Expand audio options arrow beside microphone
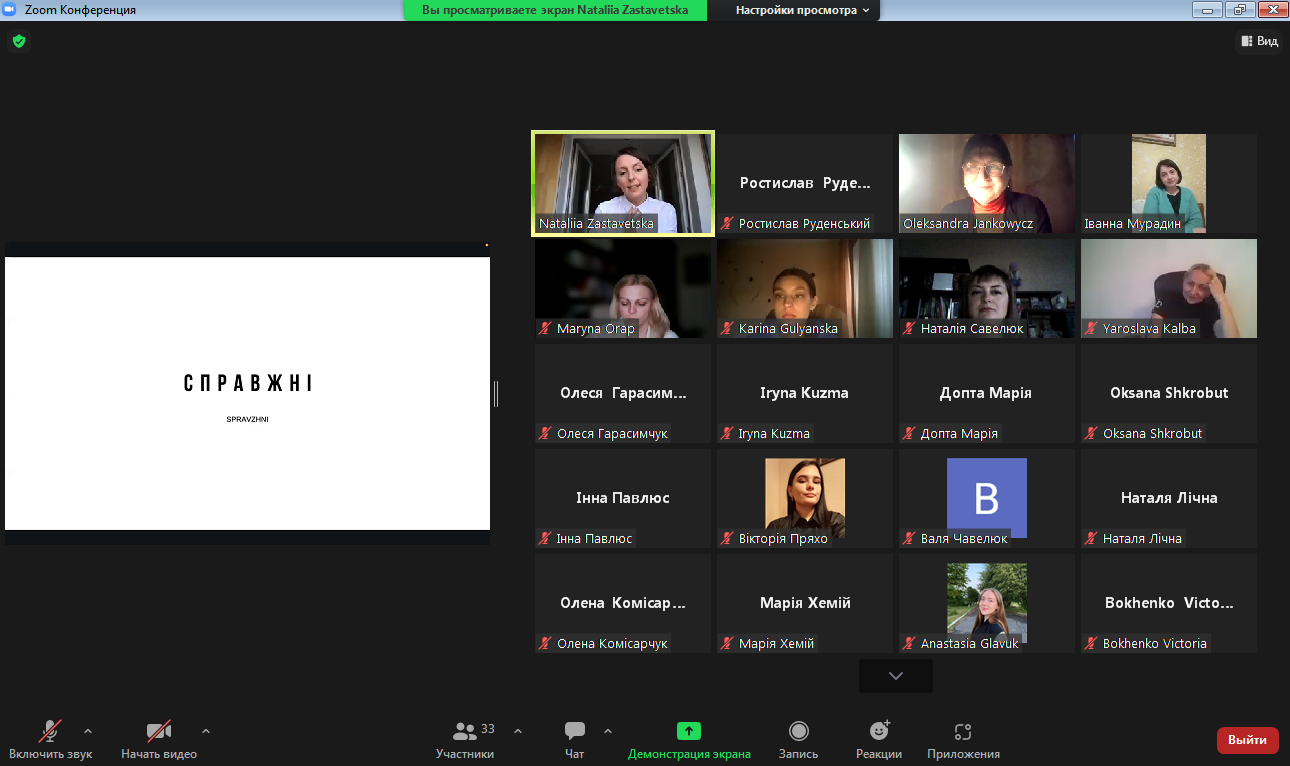 tap(88, 730)
